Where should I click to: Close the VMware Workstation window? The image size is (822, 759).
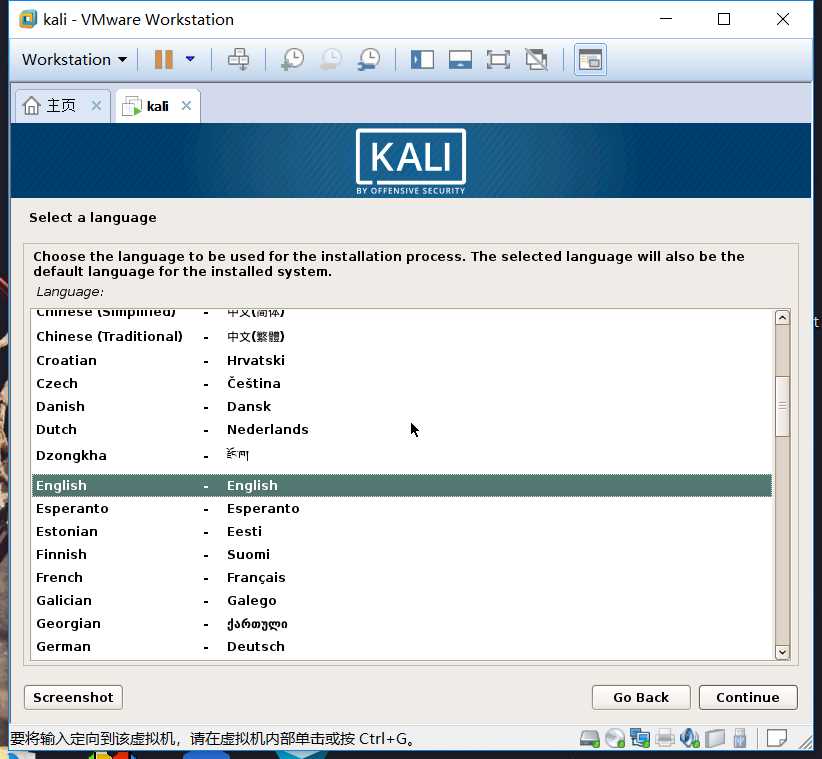(x=783, y=19)
